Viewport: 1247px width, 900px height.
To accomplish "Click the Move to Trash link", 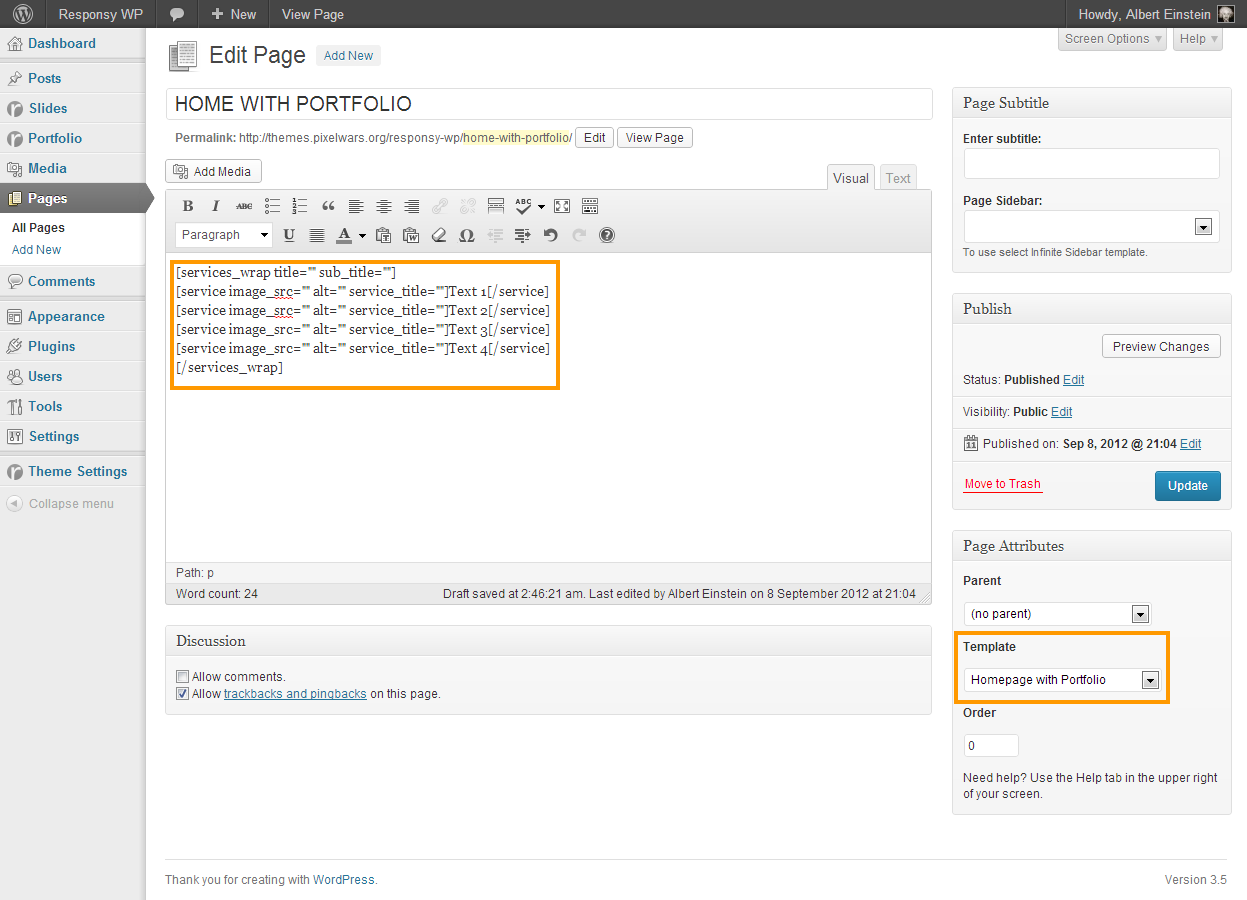I will pyautogui.click(x=1002, y=484).
